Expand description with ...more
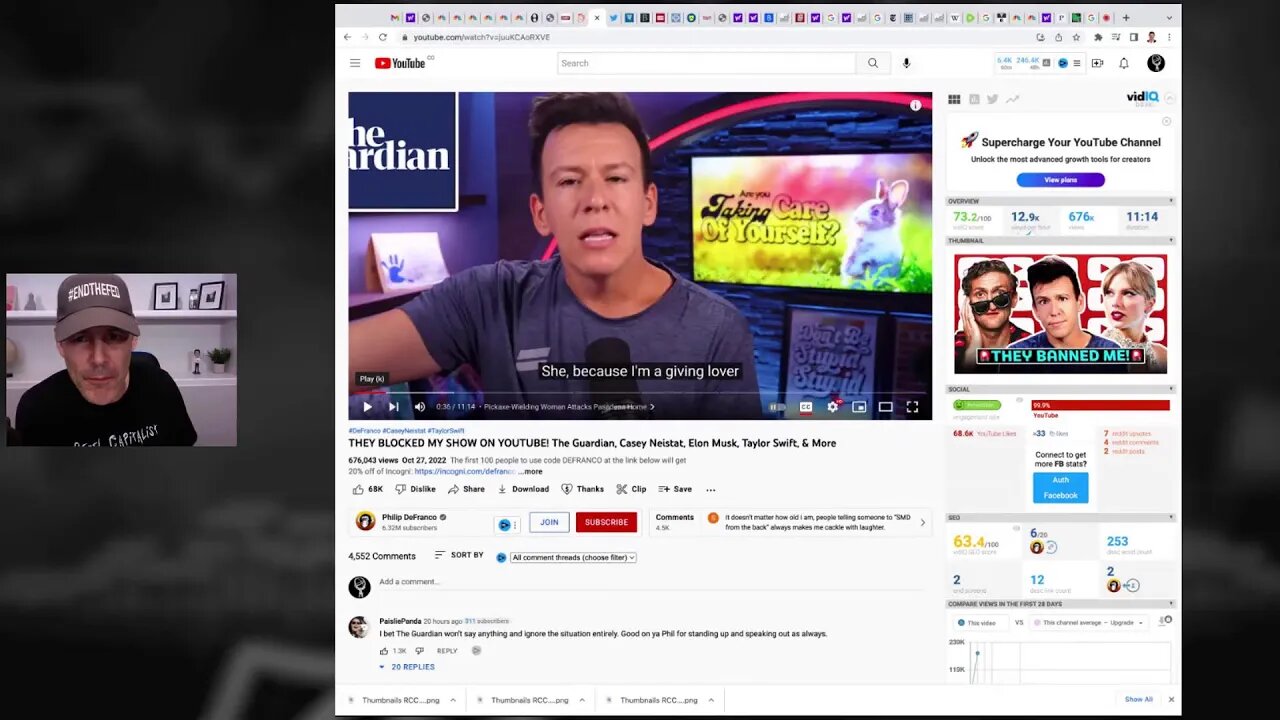The image size is (1280, 720). (x=530, y=471)
